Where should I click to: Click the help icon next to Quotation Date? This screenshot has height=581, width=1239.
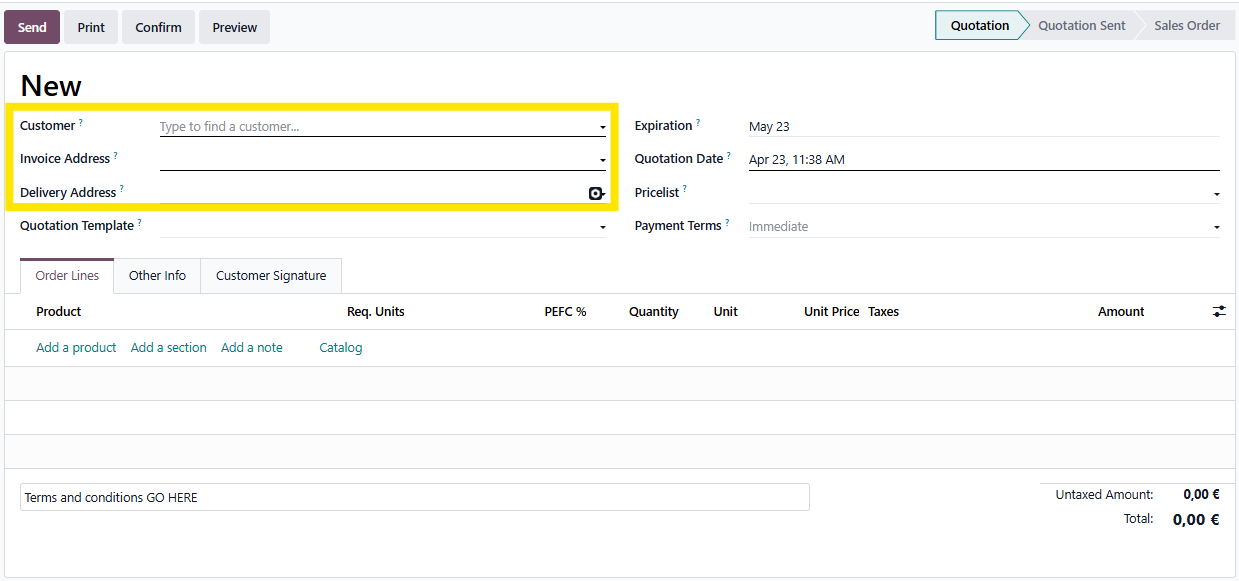(729, 155)
